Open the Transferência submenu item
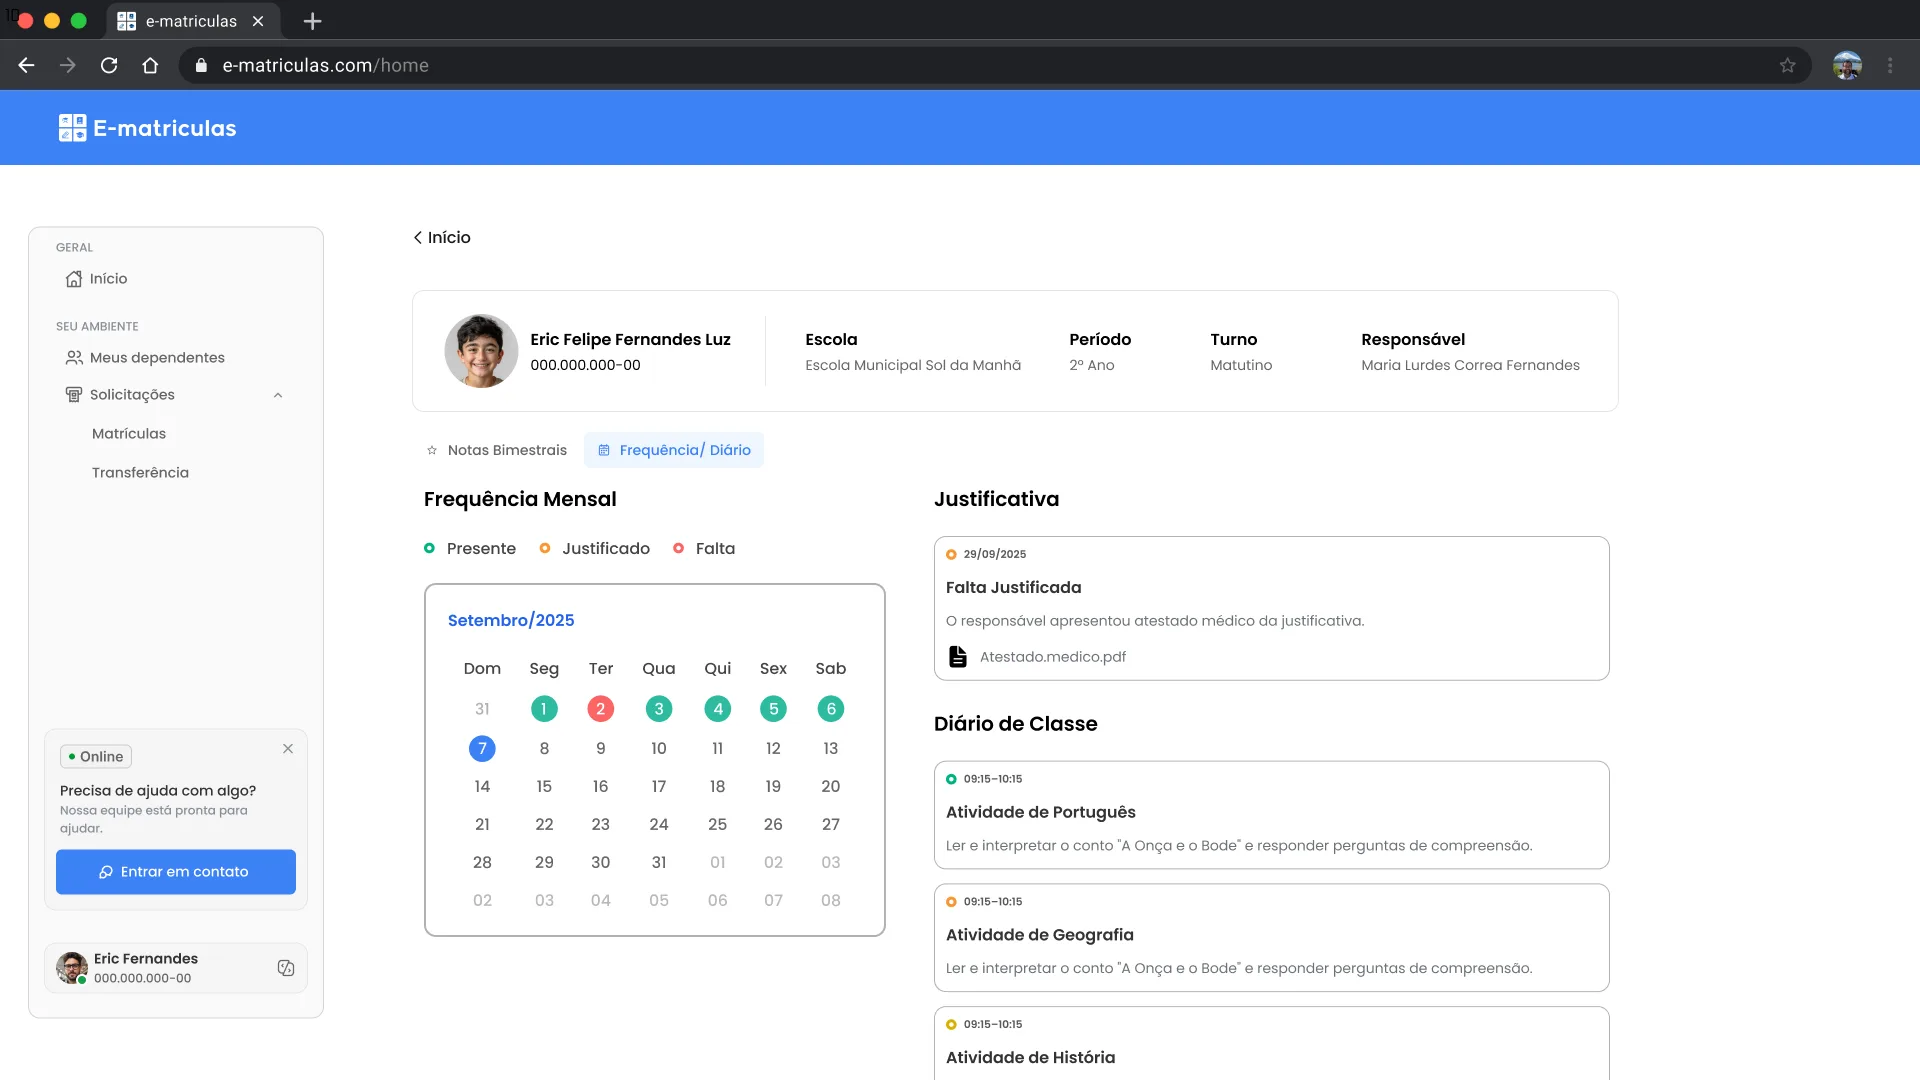 pyautogui.click(x=140, y=473)
